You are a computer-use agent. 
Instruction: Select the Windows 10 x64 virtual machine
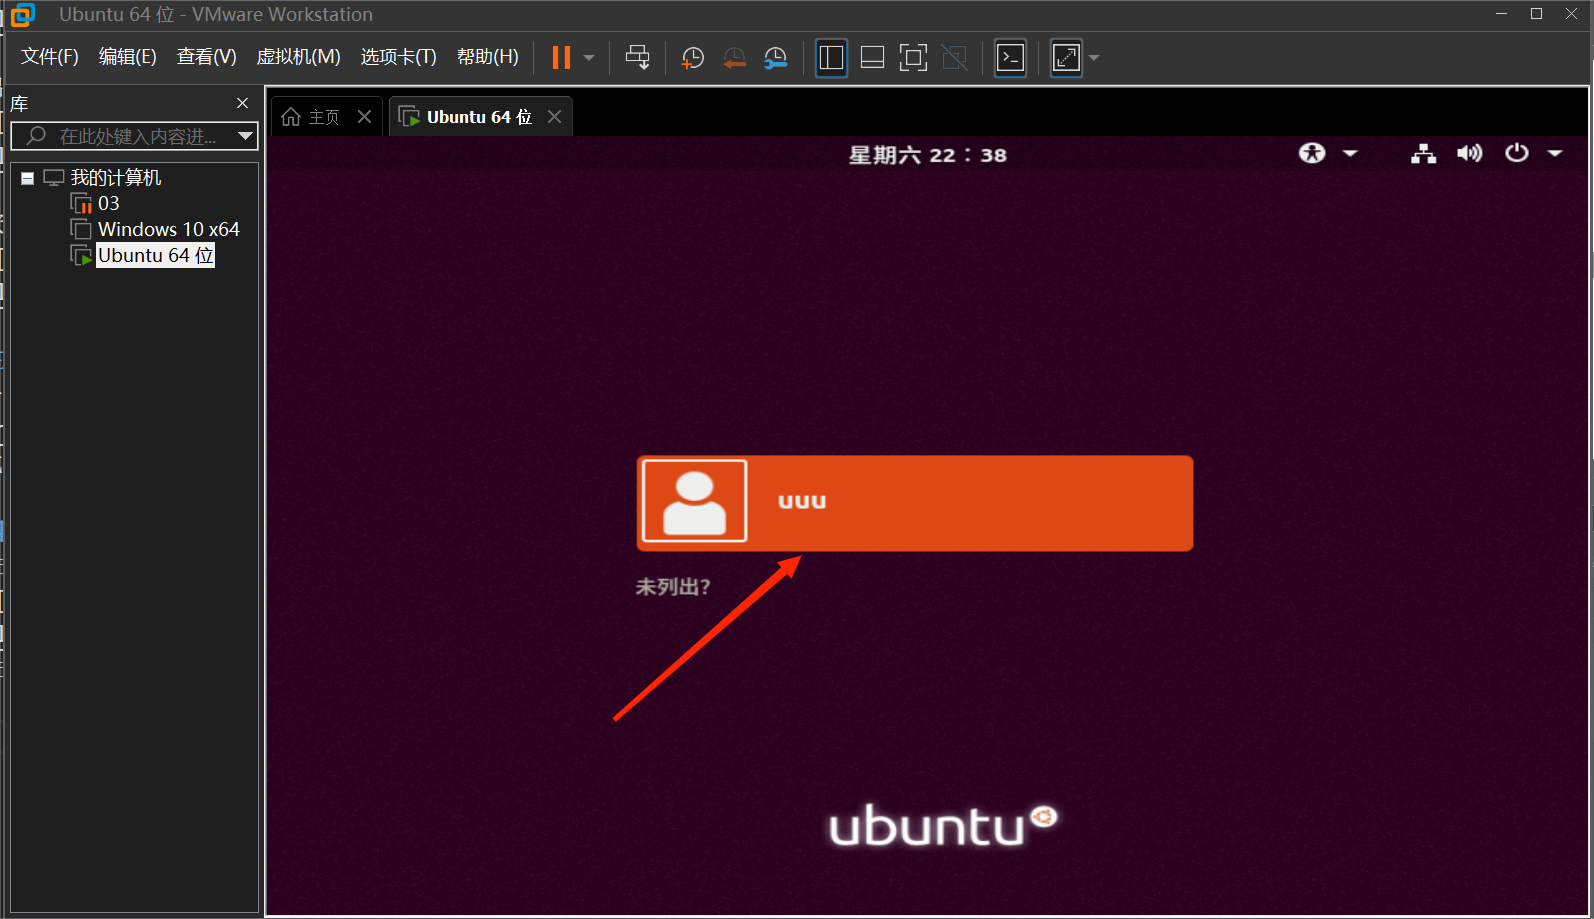click(x=169, y=229)
